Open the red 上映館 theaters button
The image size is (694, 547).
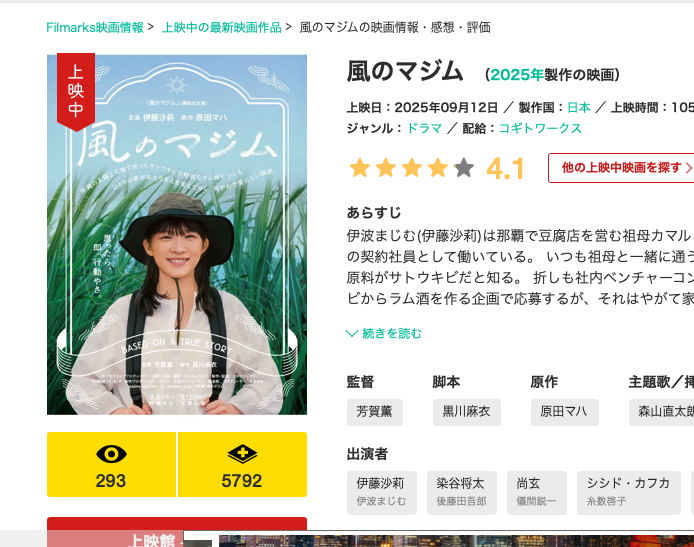(x=177, y=532)
